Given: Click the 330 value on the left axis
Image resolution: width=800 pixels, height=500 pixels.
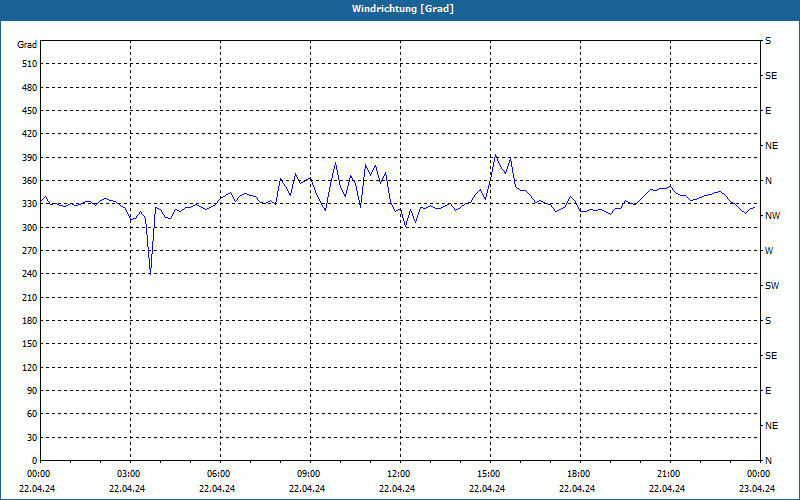Looking at the screenshot, I should coord(30,204).
